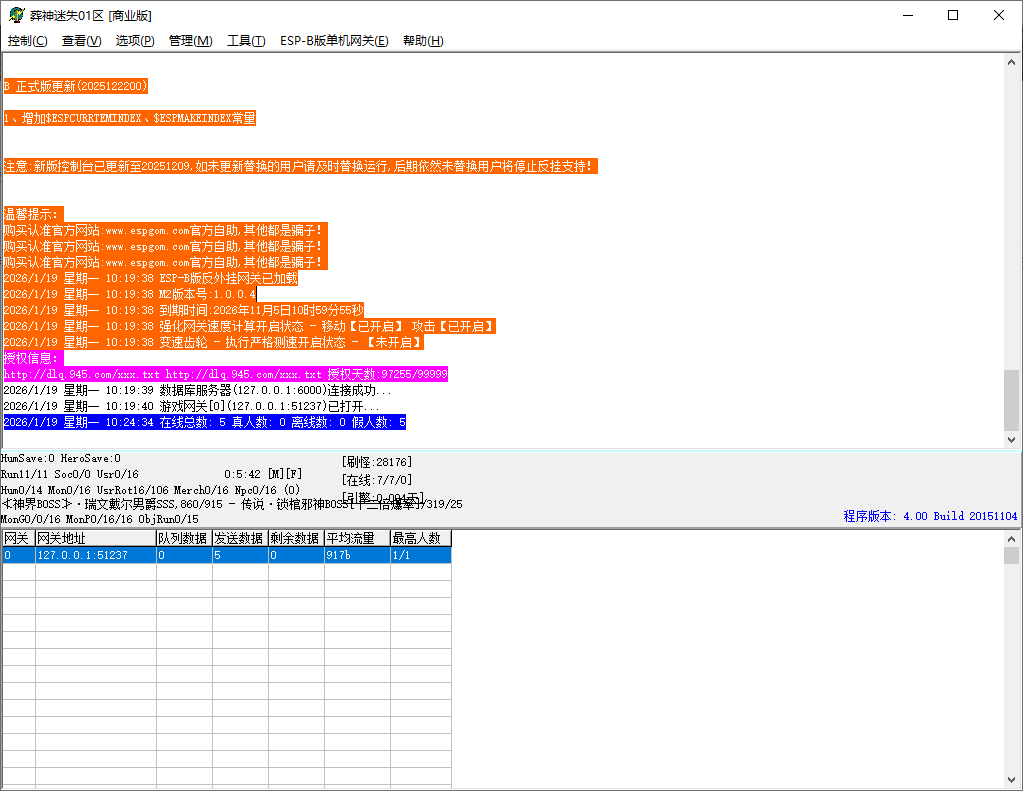
Task: Open the 查看(V) menu
Action: click(81, 41)
